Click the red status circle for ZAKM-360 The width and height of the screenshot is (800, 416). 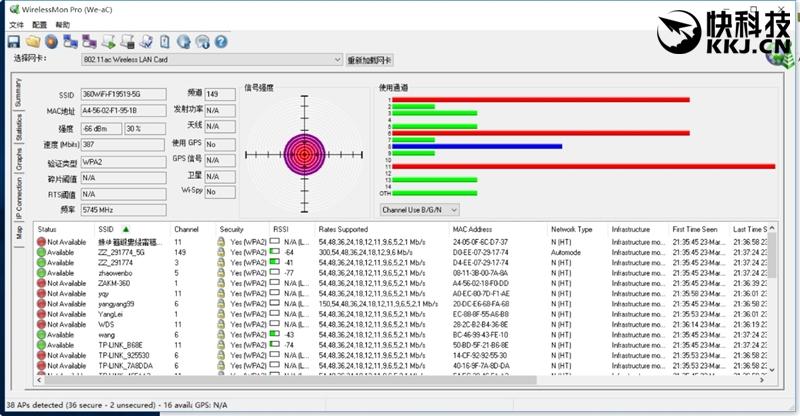click(x=41, y=283)
